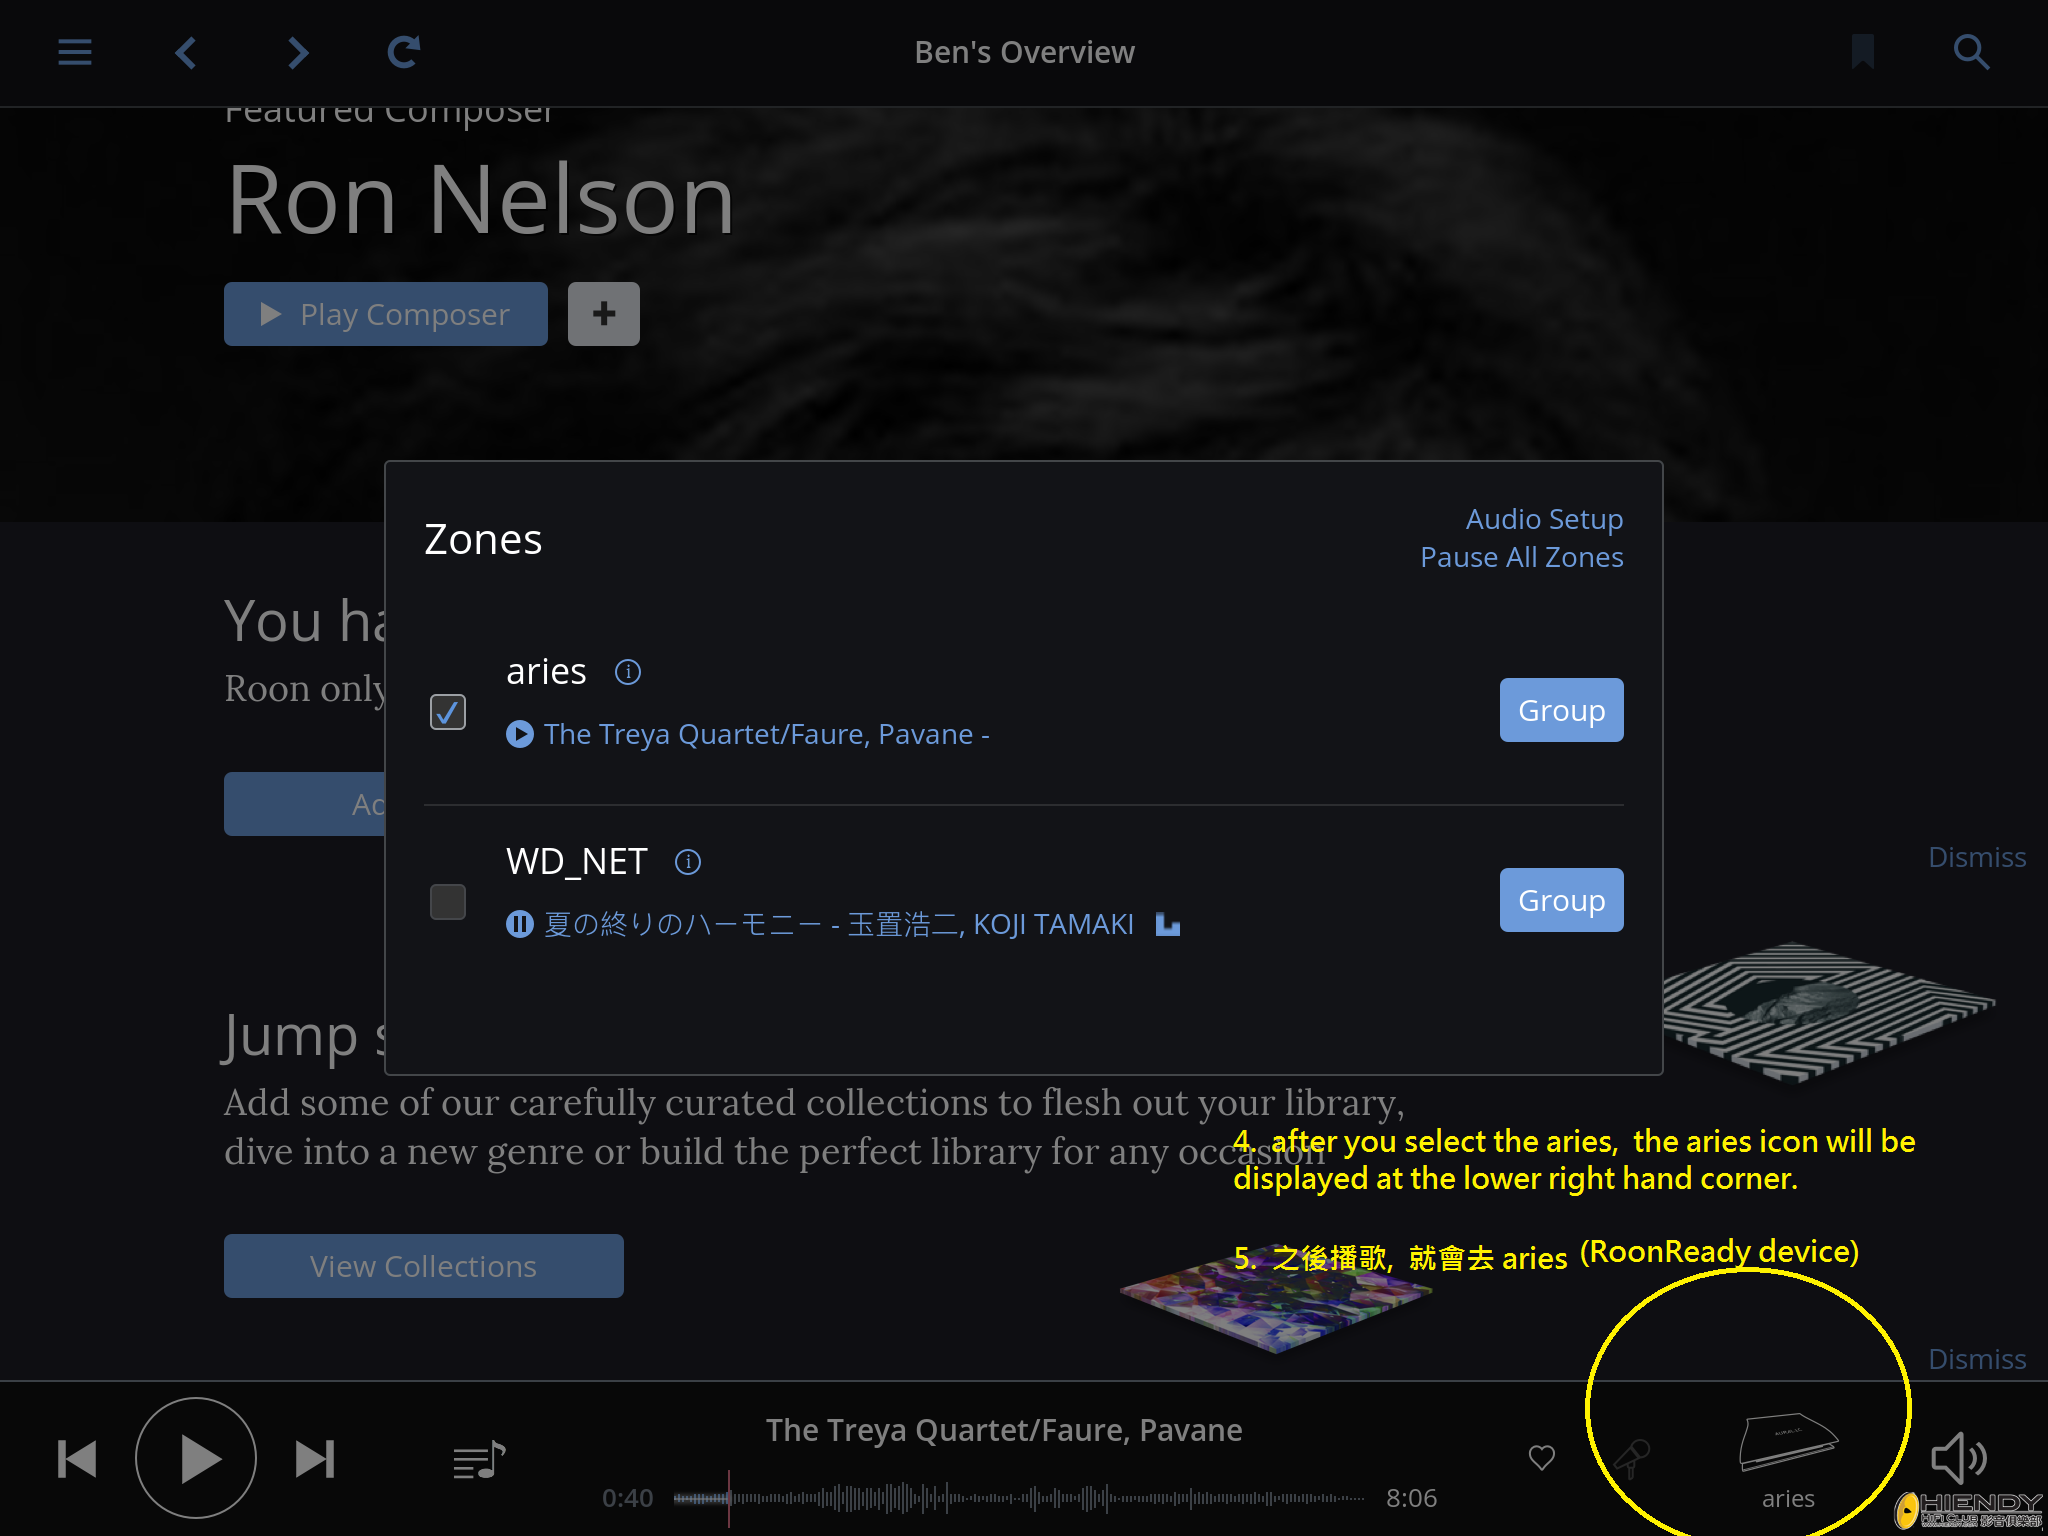
Task: Click the 0:40 elapsed time label
Action: [627, 1498]
